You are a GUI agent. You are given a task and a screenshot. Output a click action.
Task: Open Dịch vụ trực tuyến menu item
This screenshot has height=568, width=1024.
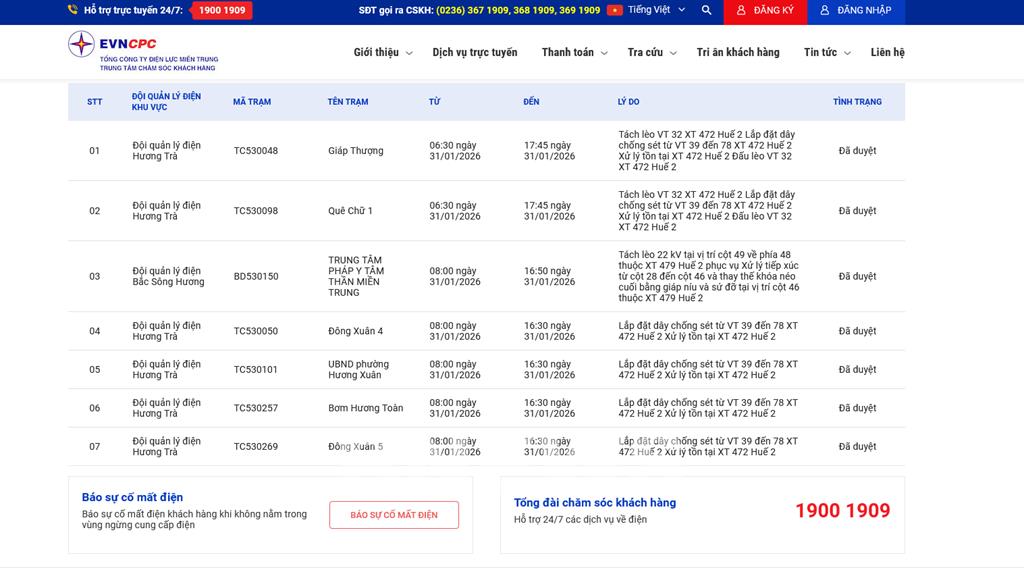[475, 53]
